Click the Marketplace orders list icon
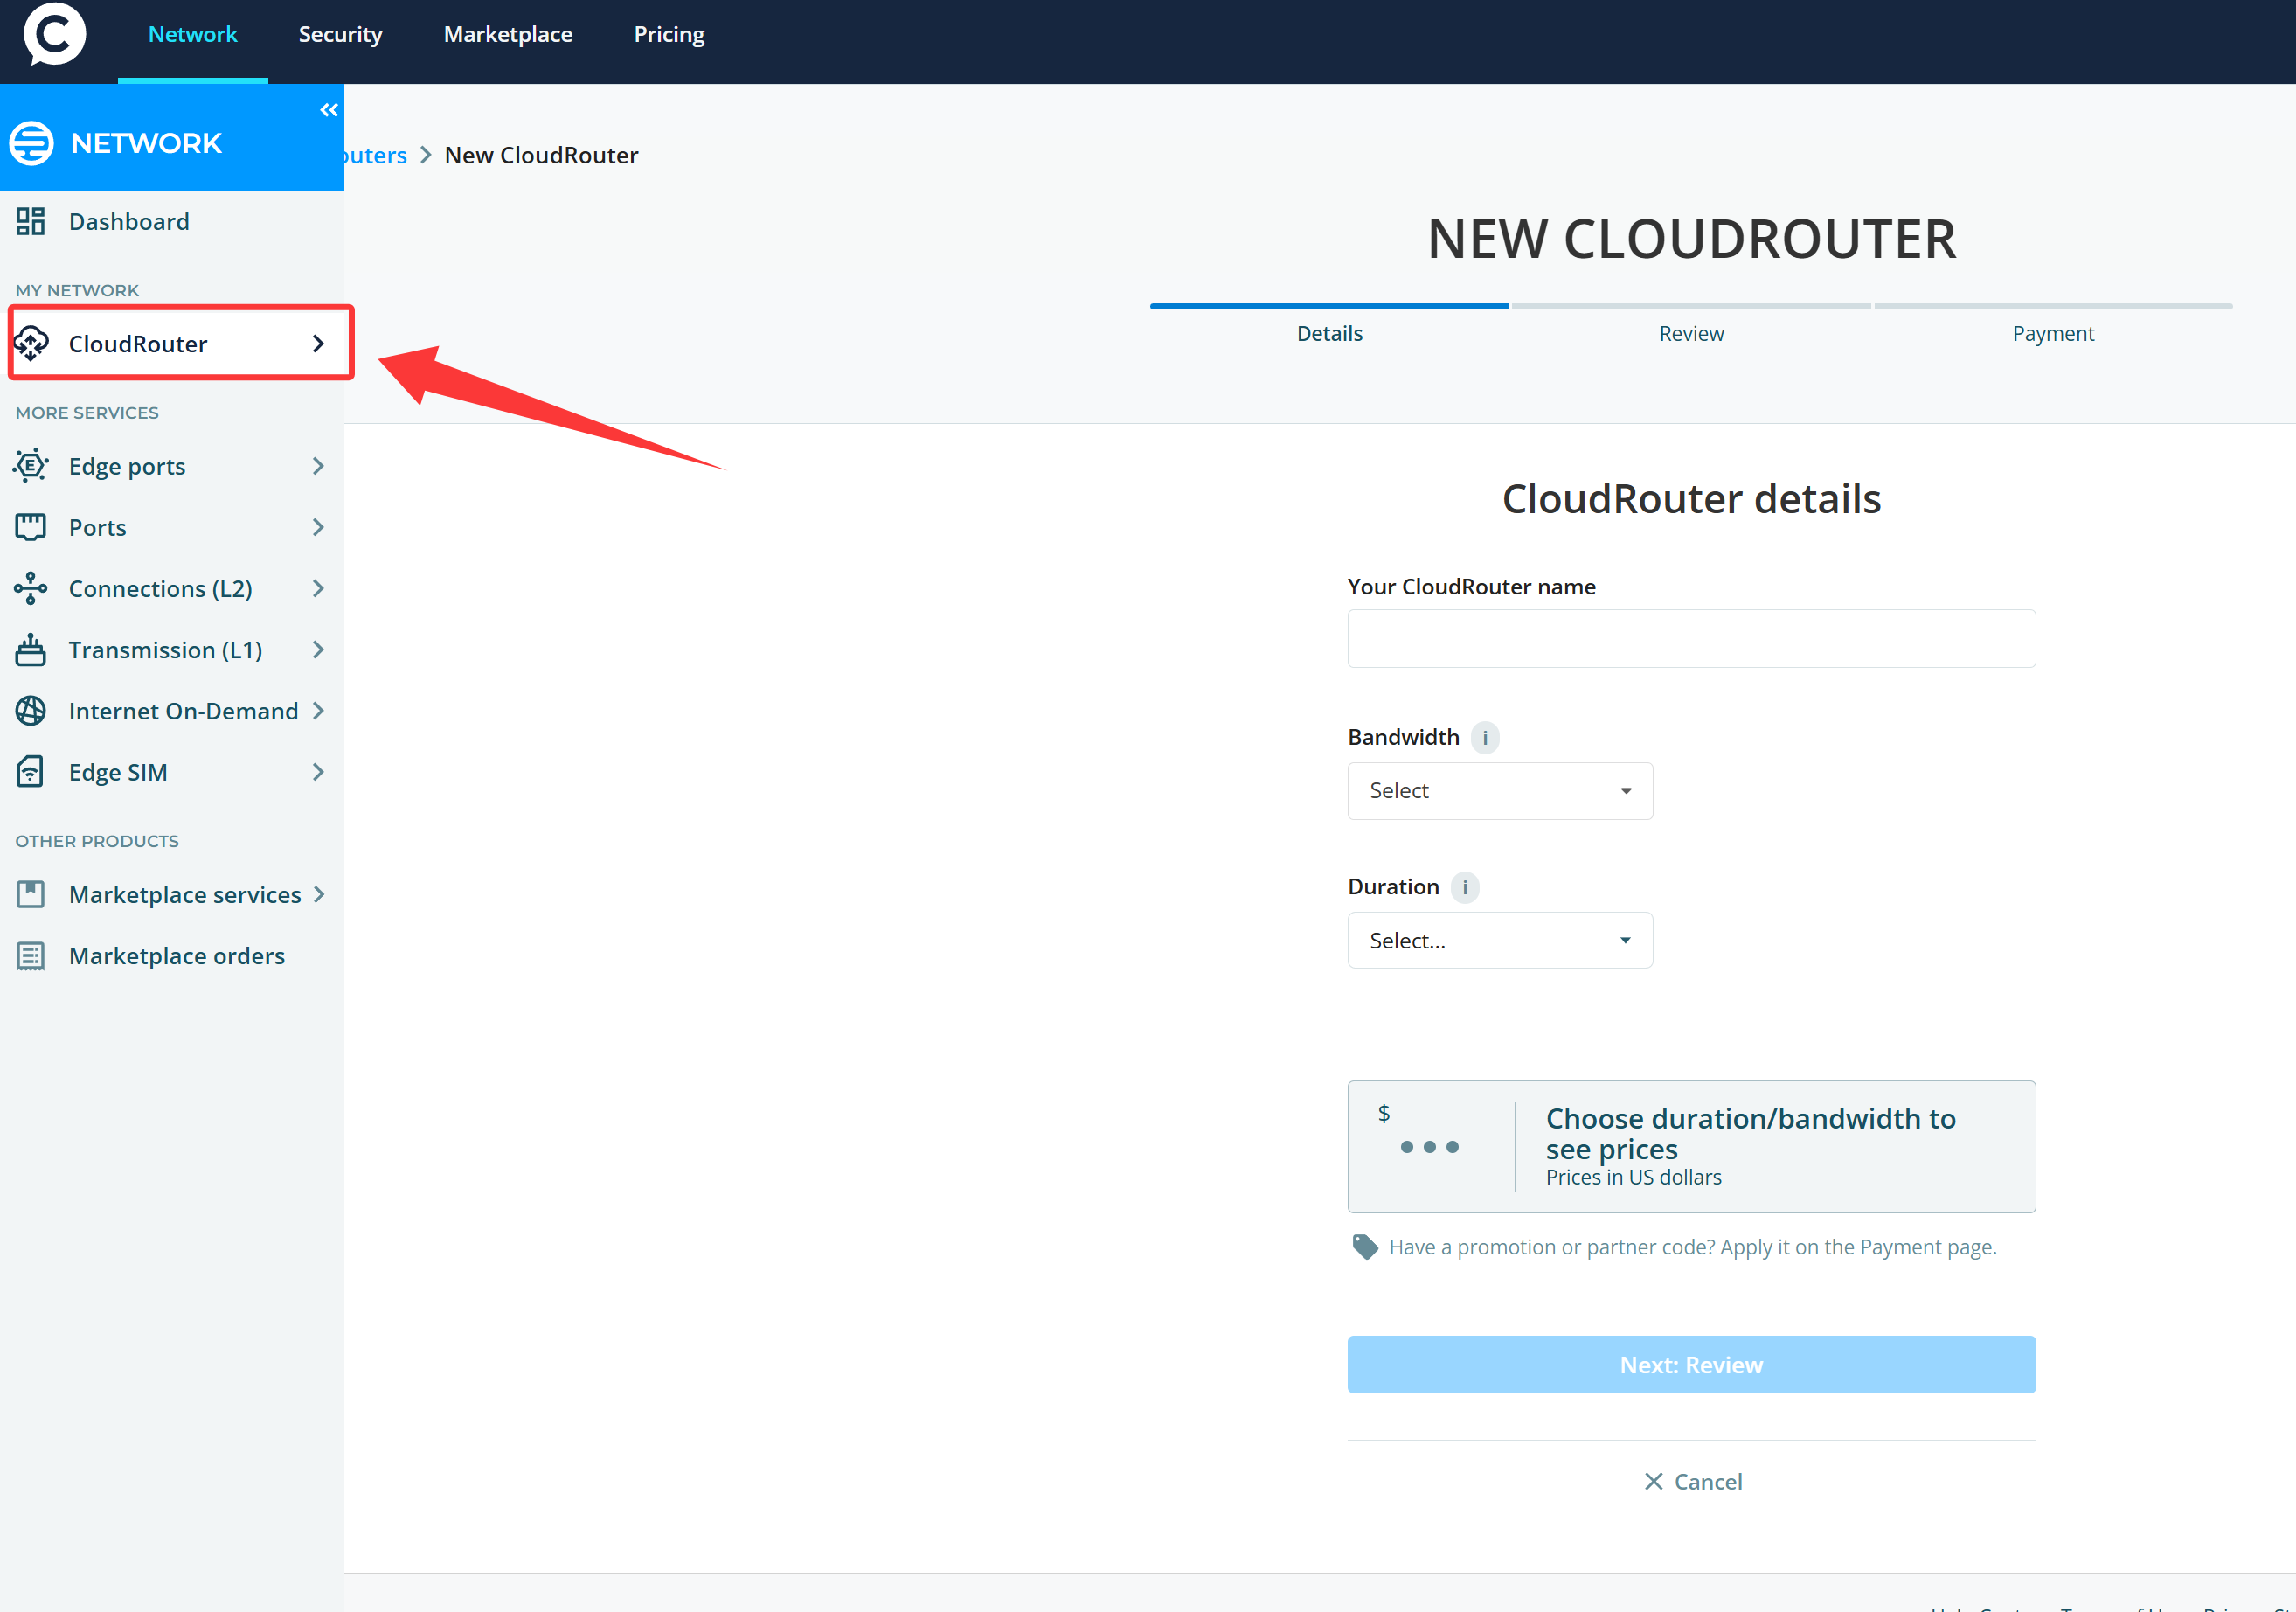 [31, 956]
